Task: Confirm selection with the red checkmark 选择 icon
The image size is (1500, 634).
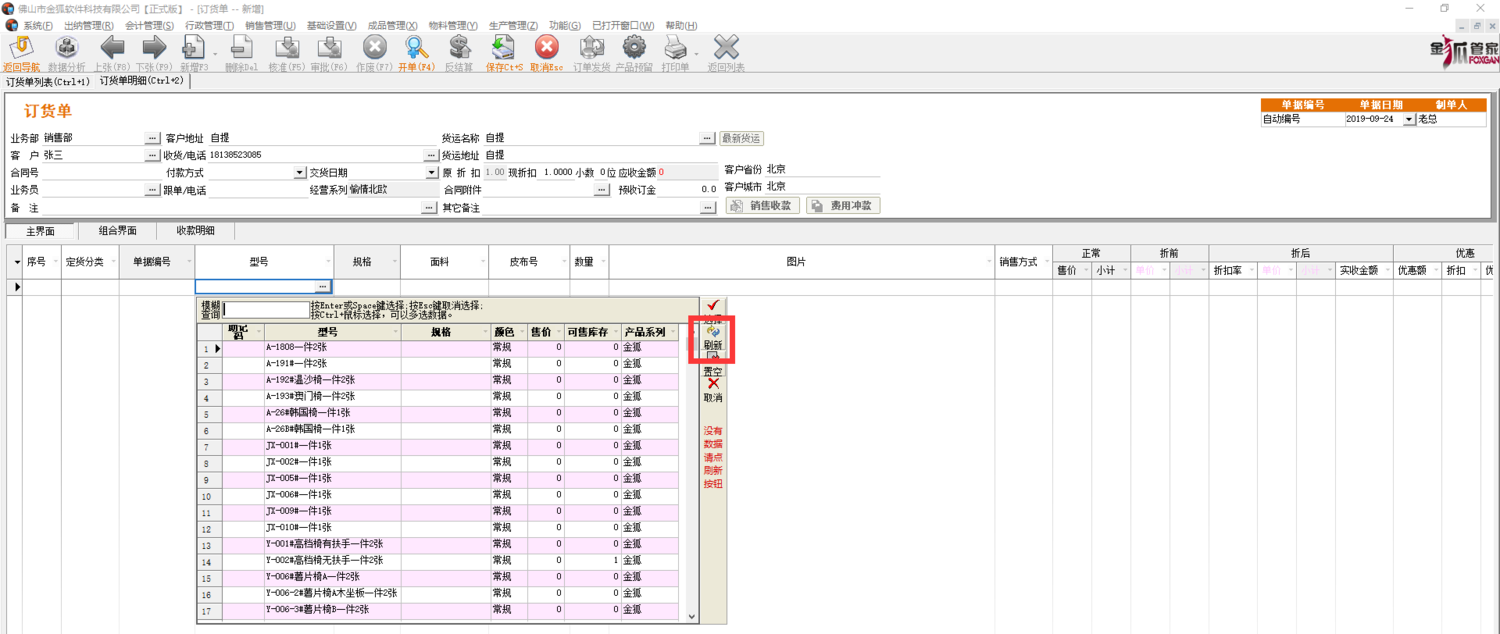Action: pos(713,306)
